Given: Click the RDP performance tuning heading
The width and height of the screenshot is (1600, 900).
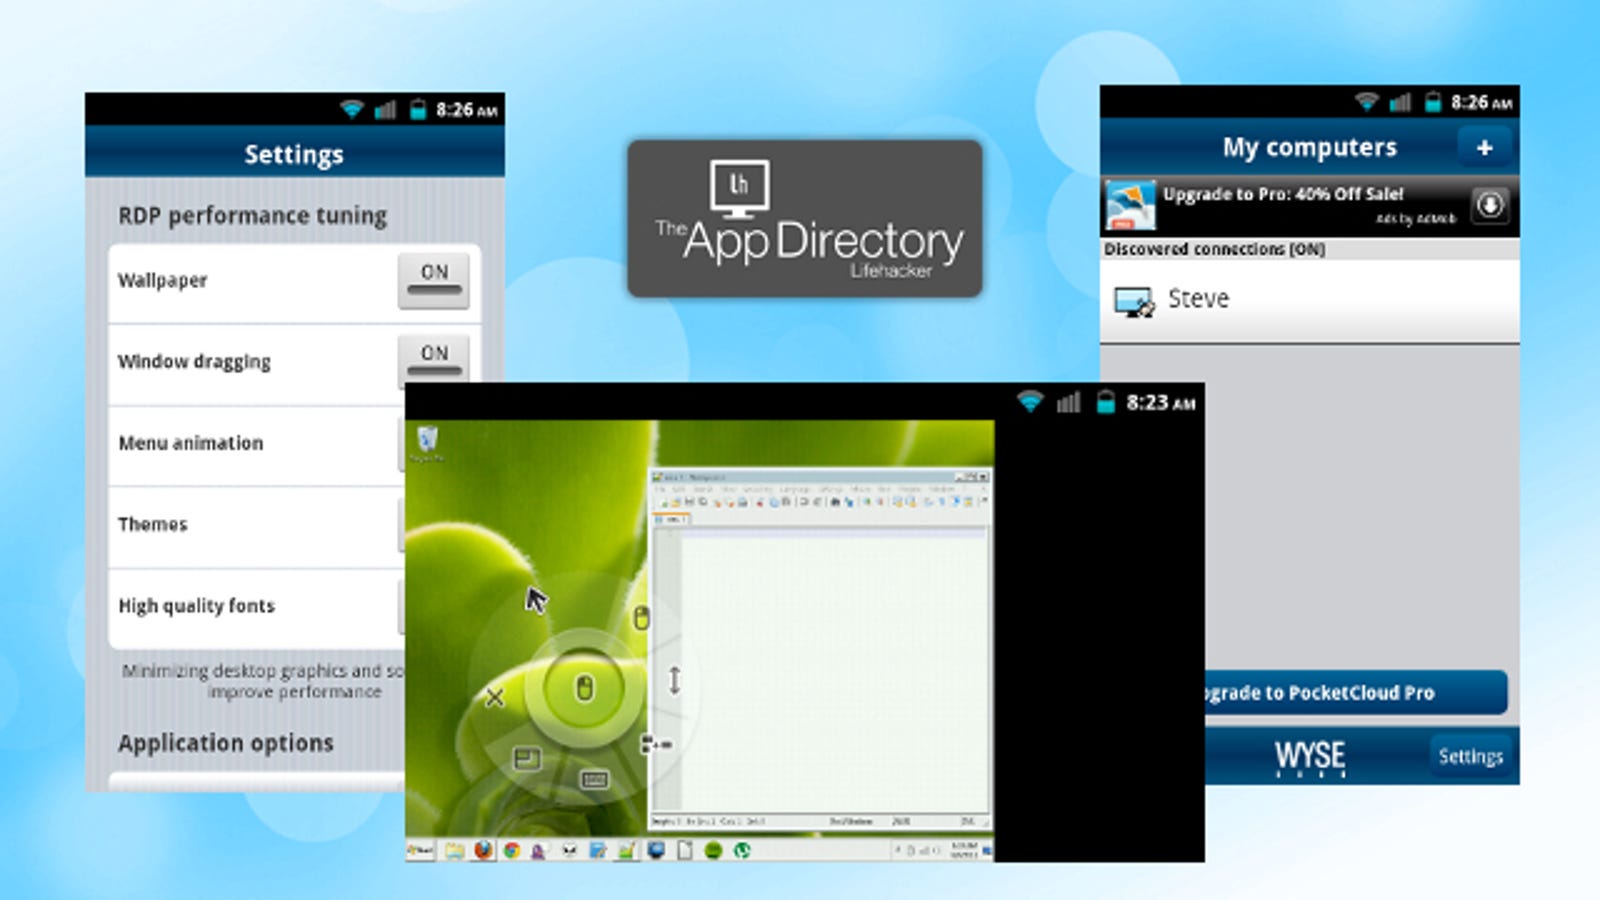Looking at the screenshot, I should pos(252,216).
